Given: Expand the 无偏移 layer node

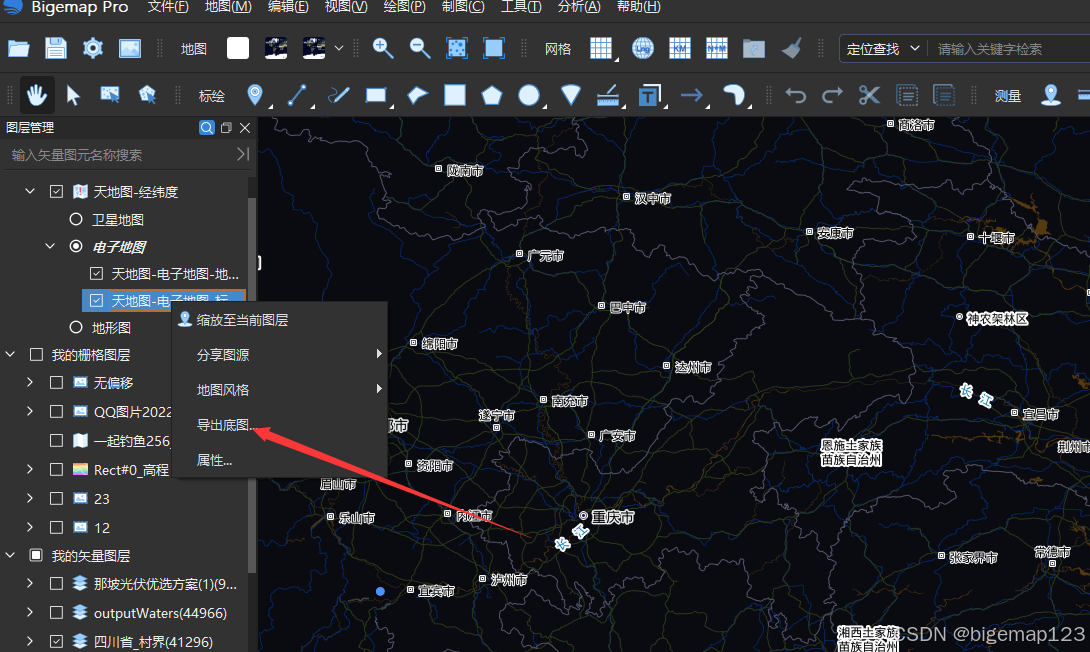Looking at the screenshot, I should pyautogui.click(x=30, y=382).
